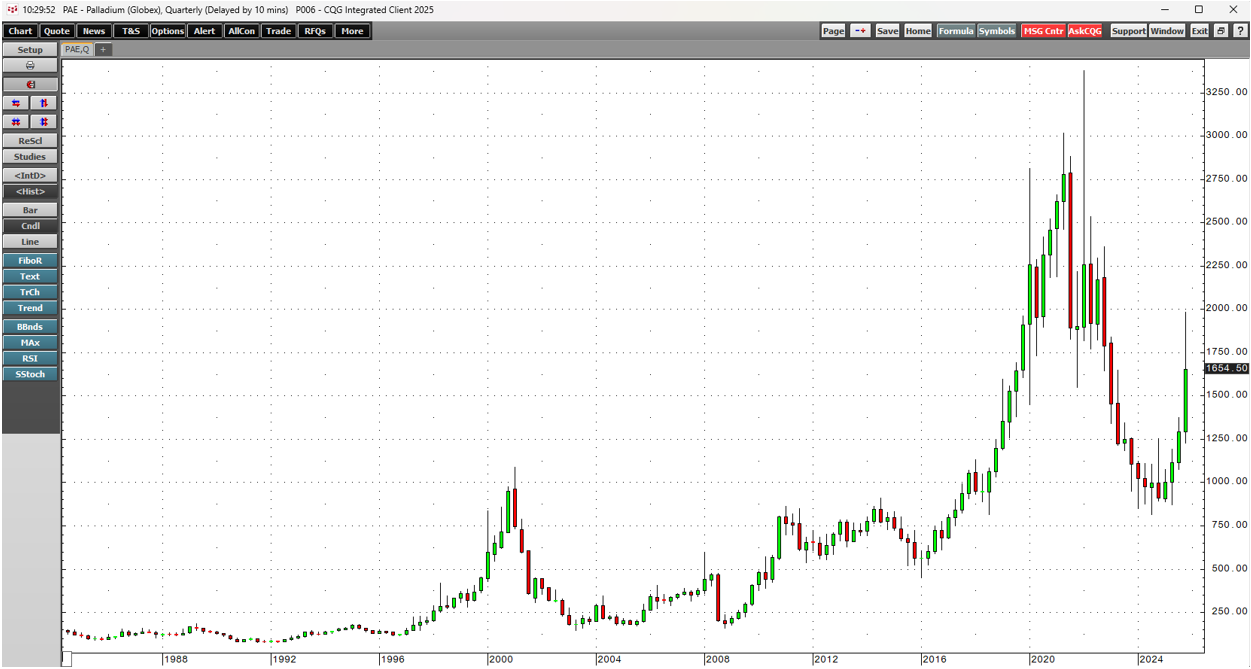
Task: Click the minus-plus icon beside Page
Action: tap(860, 31)
